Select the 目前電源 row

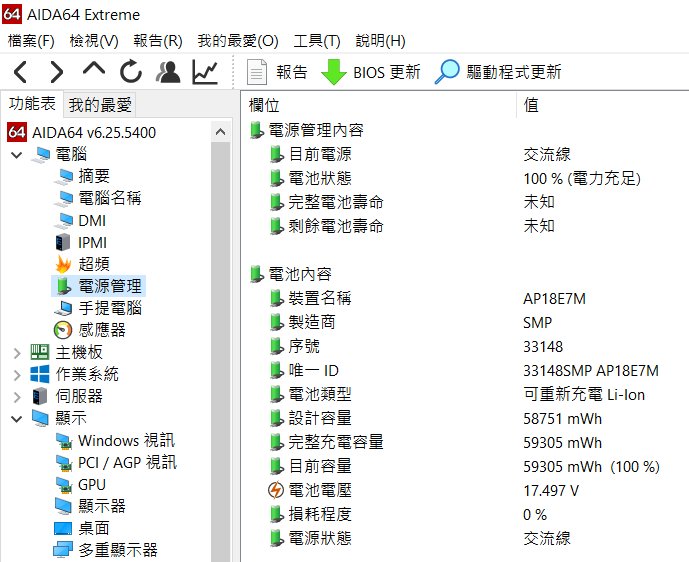coord(464,154)
